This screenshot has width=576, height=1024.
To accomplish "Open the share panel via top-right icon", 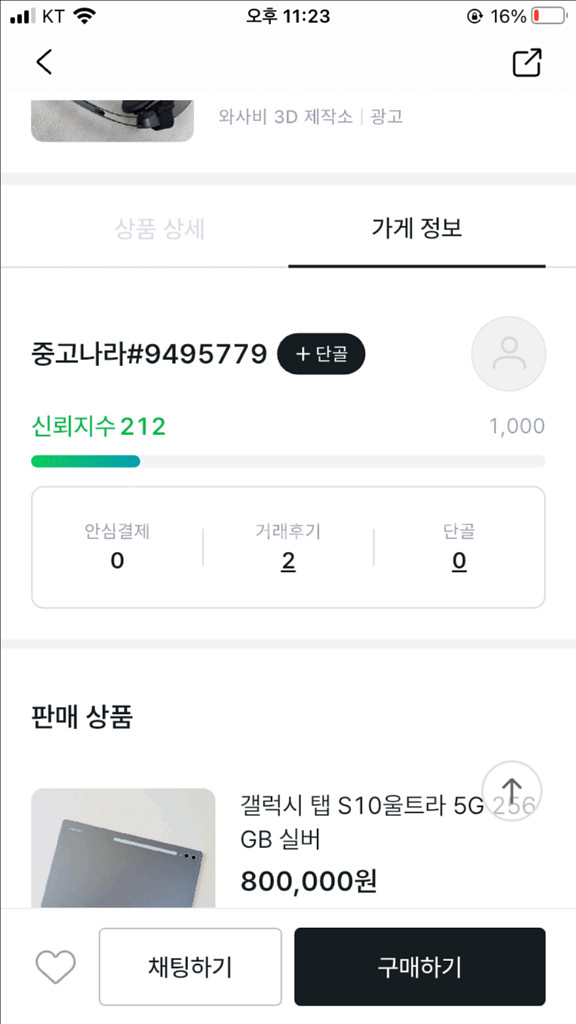I will pyautogui.click(x=527, y=62).
